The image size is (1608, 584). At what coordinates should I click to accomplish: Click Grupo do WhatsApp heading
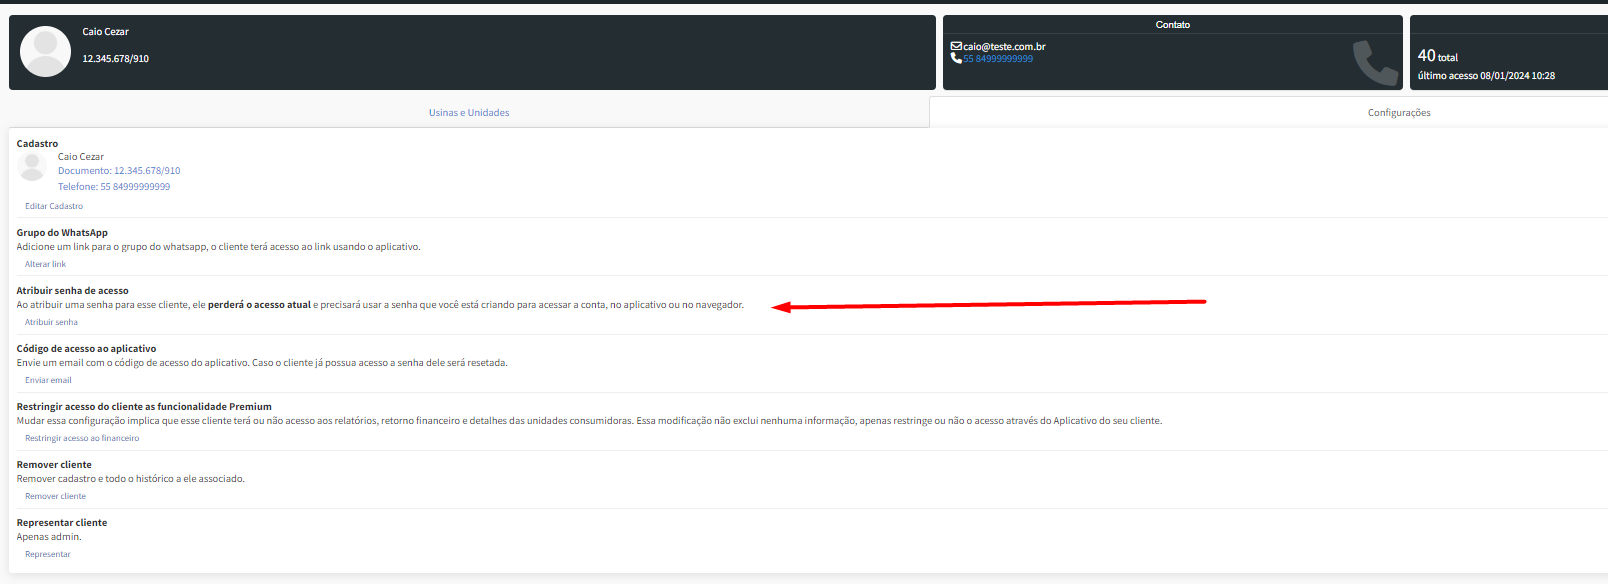(62, 233)
